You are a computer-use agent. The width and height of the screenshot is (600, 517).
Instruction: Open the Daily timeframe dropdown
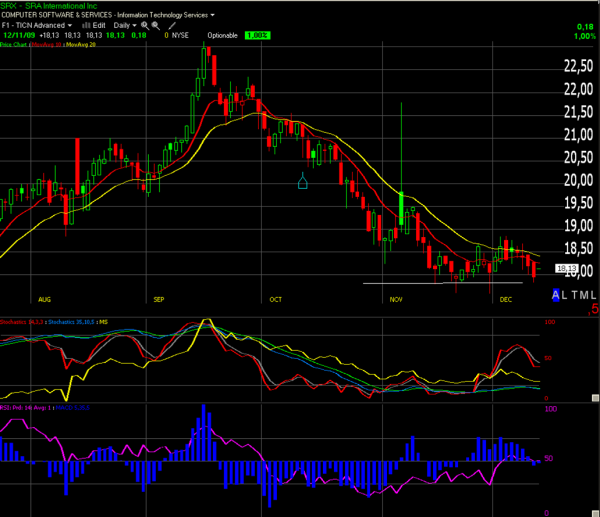tap(125, 25)
